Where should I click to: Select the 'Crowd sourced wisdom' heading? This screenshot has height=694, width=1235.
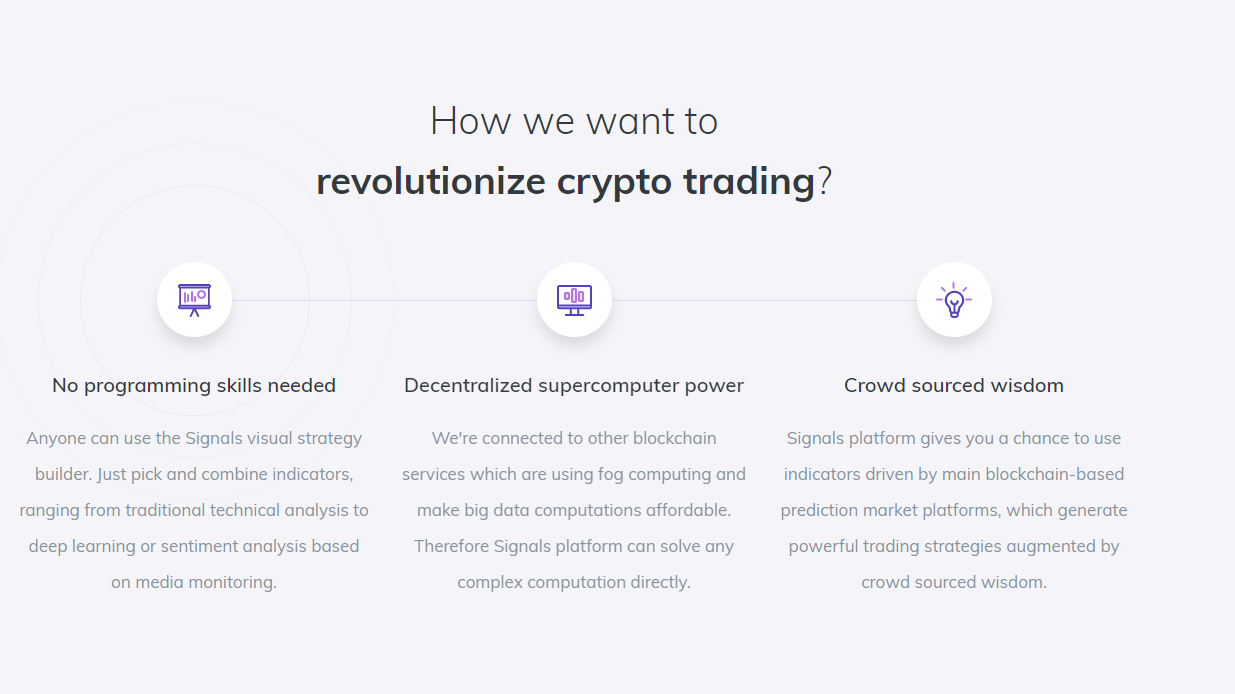click(x=954, y=385)
